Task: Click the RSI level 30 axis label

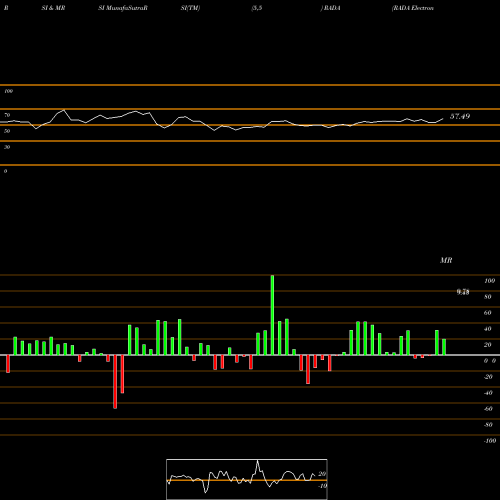Action: tap(7, 147)
